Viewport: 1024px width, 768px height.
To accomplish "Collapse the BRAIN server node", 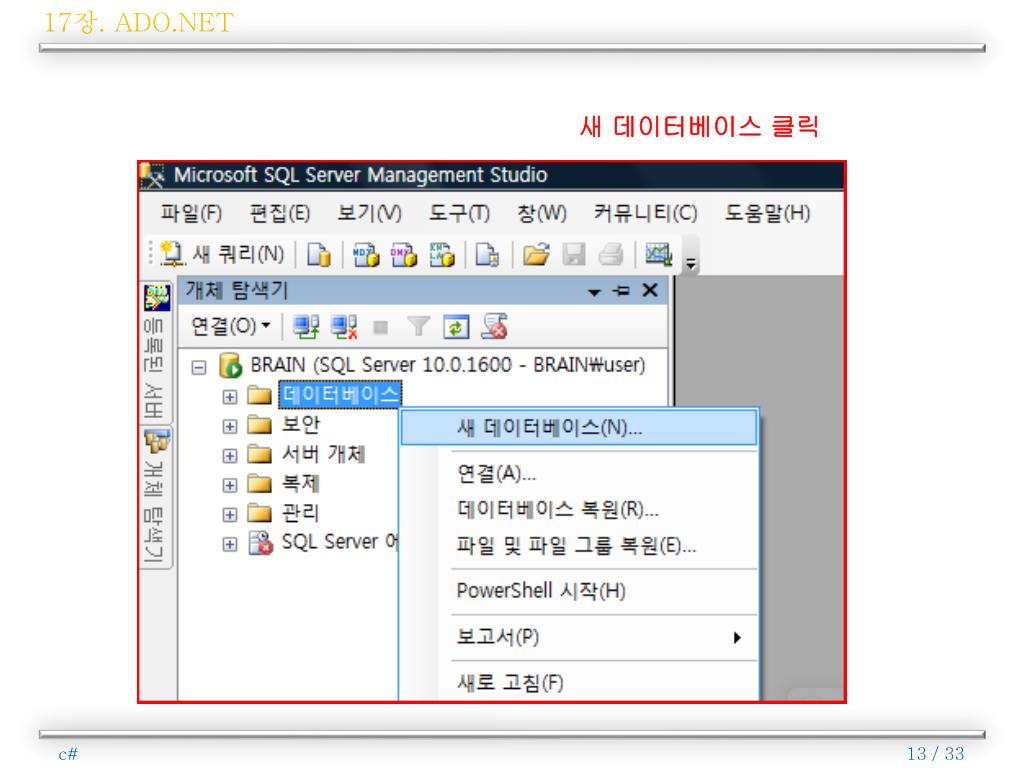I will [x=199, y=368].
